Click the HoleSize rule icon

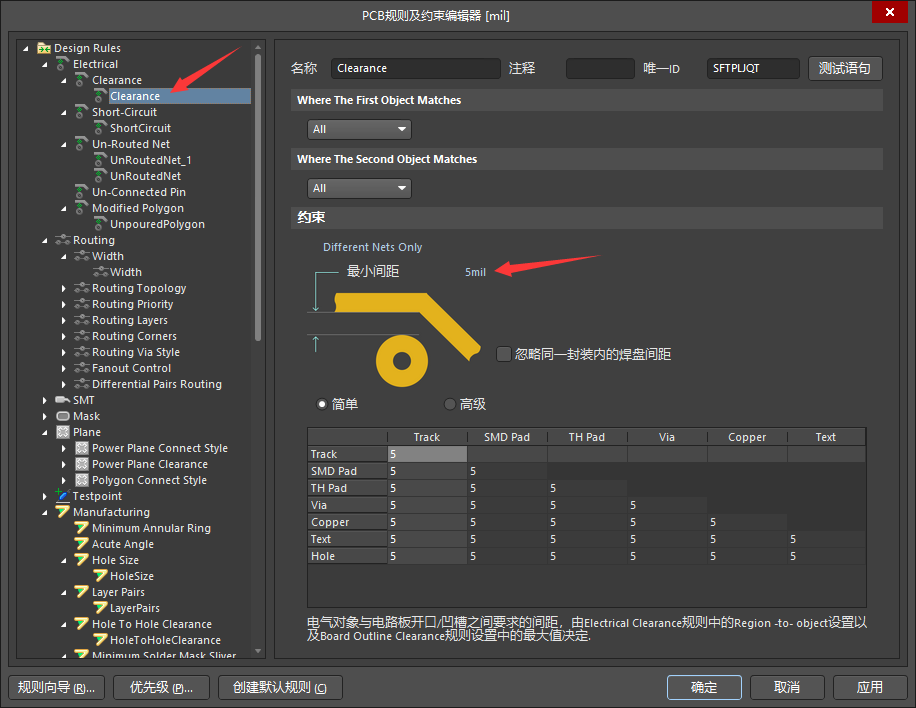[100, 576]
